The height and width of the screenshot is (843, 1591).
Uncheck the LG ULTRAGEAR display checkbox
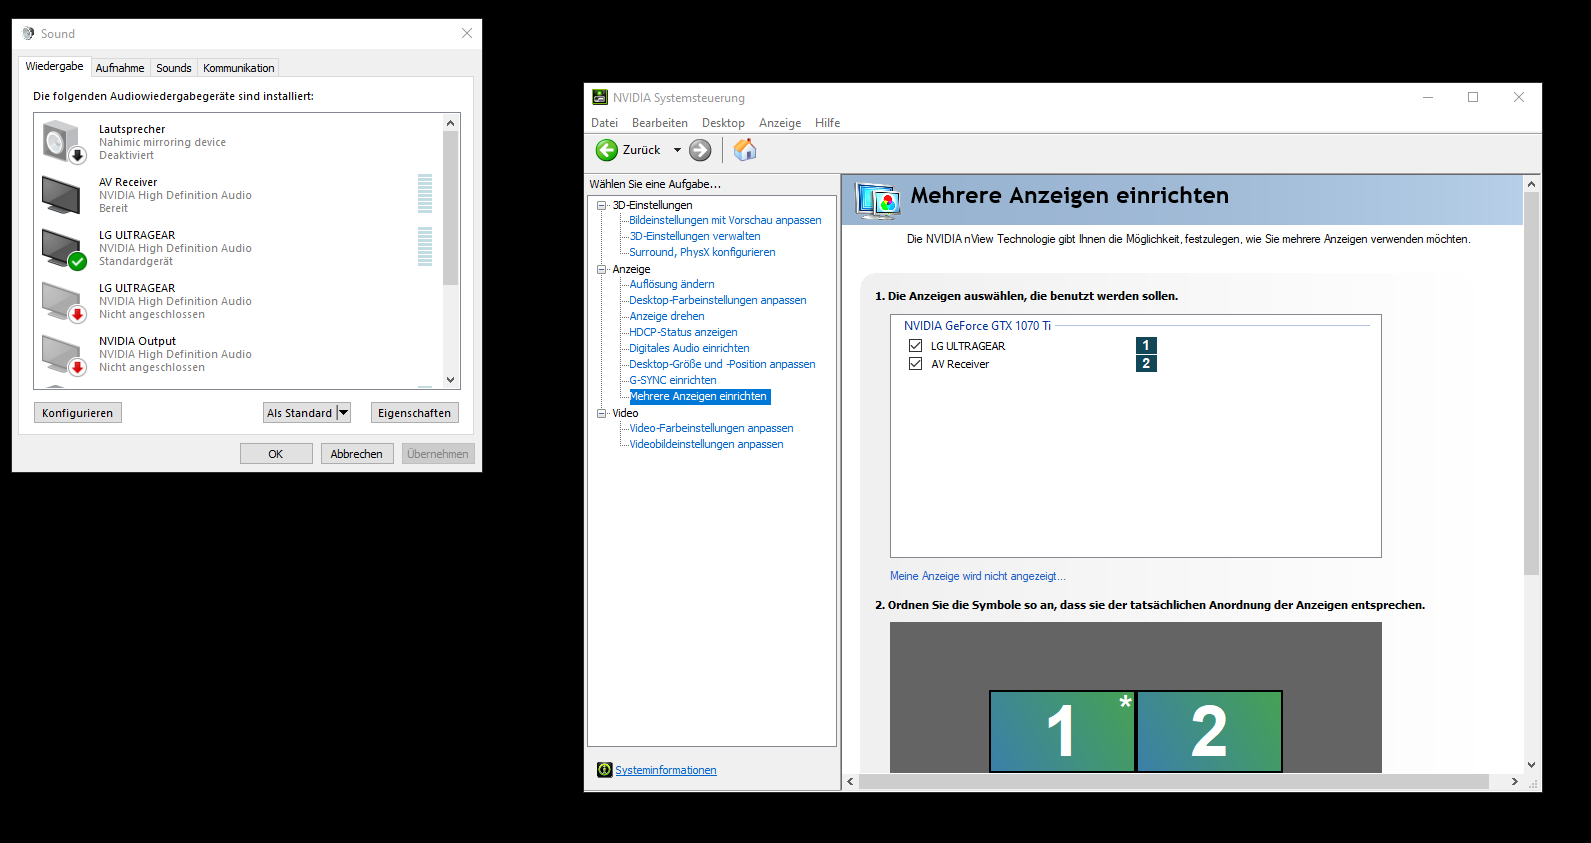click(x=915, y=345)
